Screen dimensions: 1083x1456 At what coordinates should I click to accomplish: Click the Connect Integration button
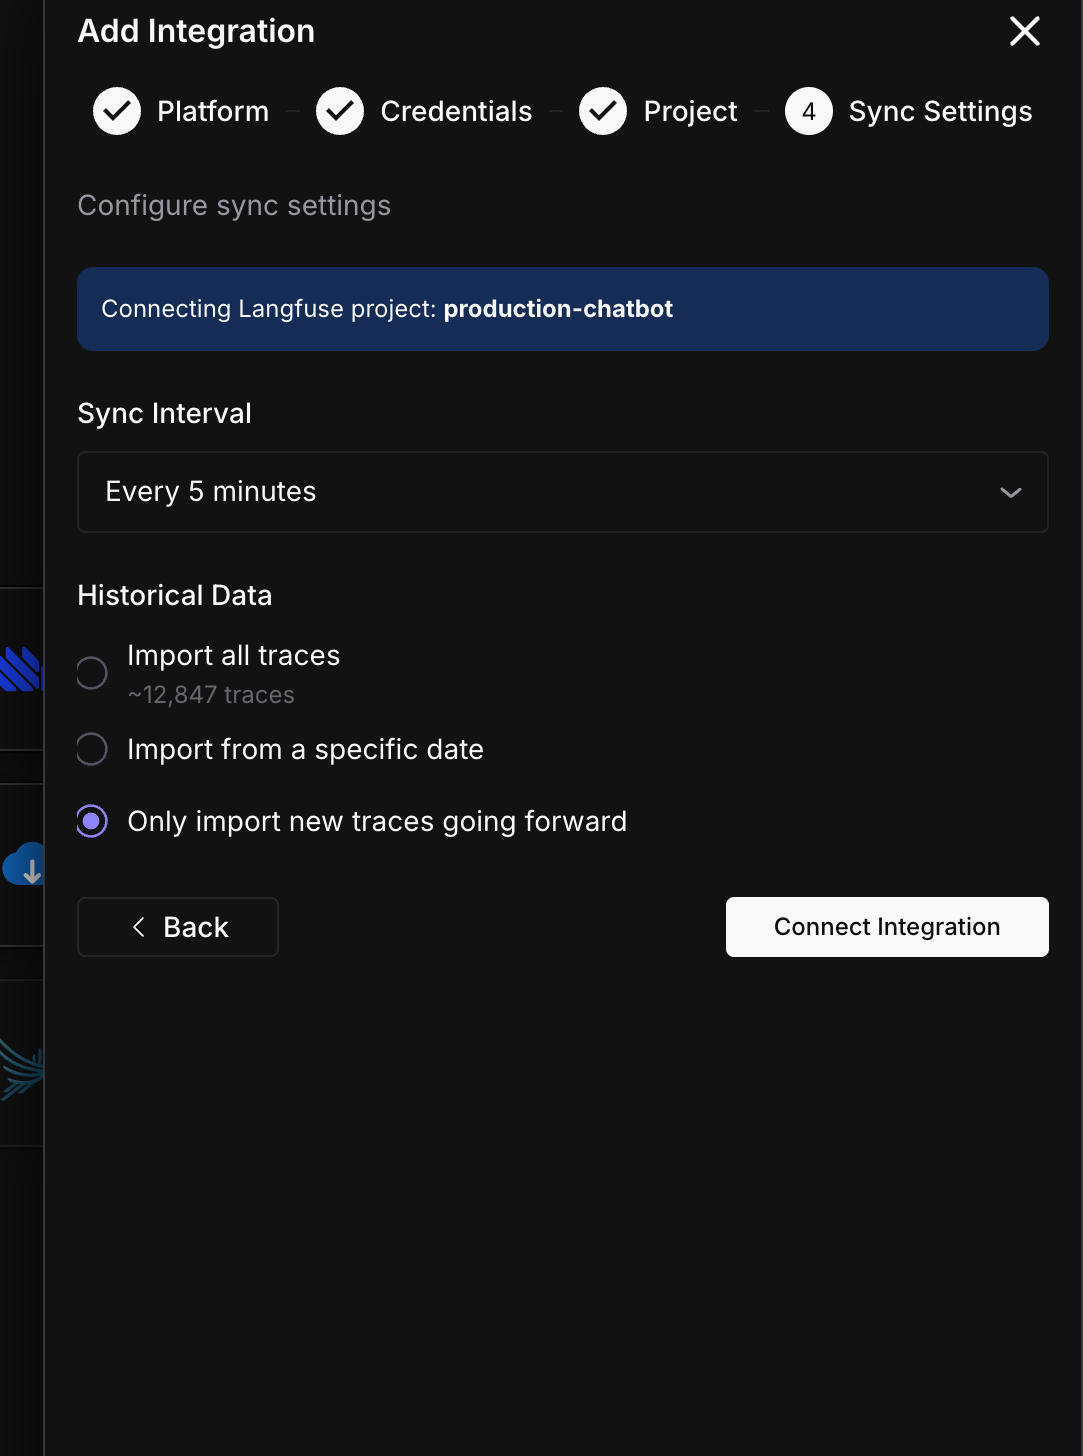tap(886, 927)
